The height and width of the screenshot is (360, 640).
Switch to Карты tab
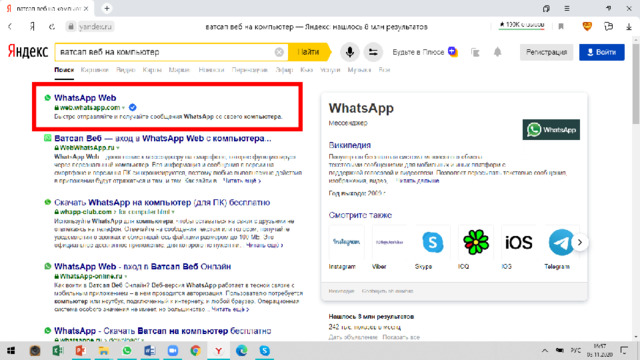tap(152, 70)
